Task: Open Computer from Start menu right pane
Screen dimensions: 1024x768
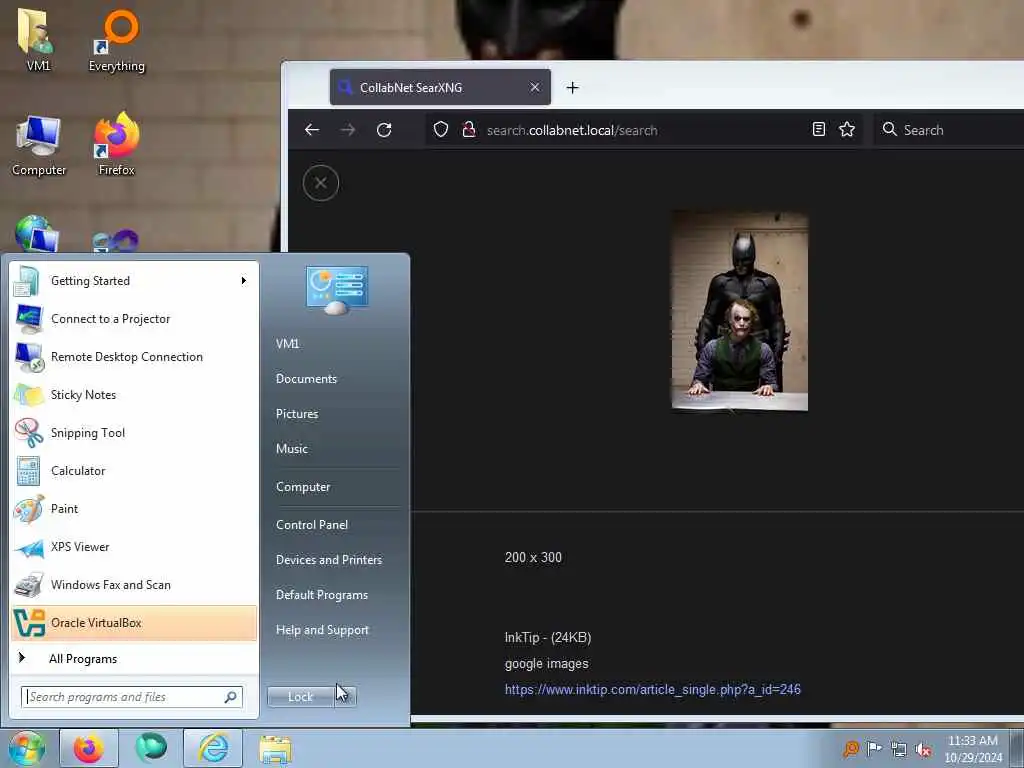Action: [303, 487]
